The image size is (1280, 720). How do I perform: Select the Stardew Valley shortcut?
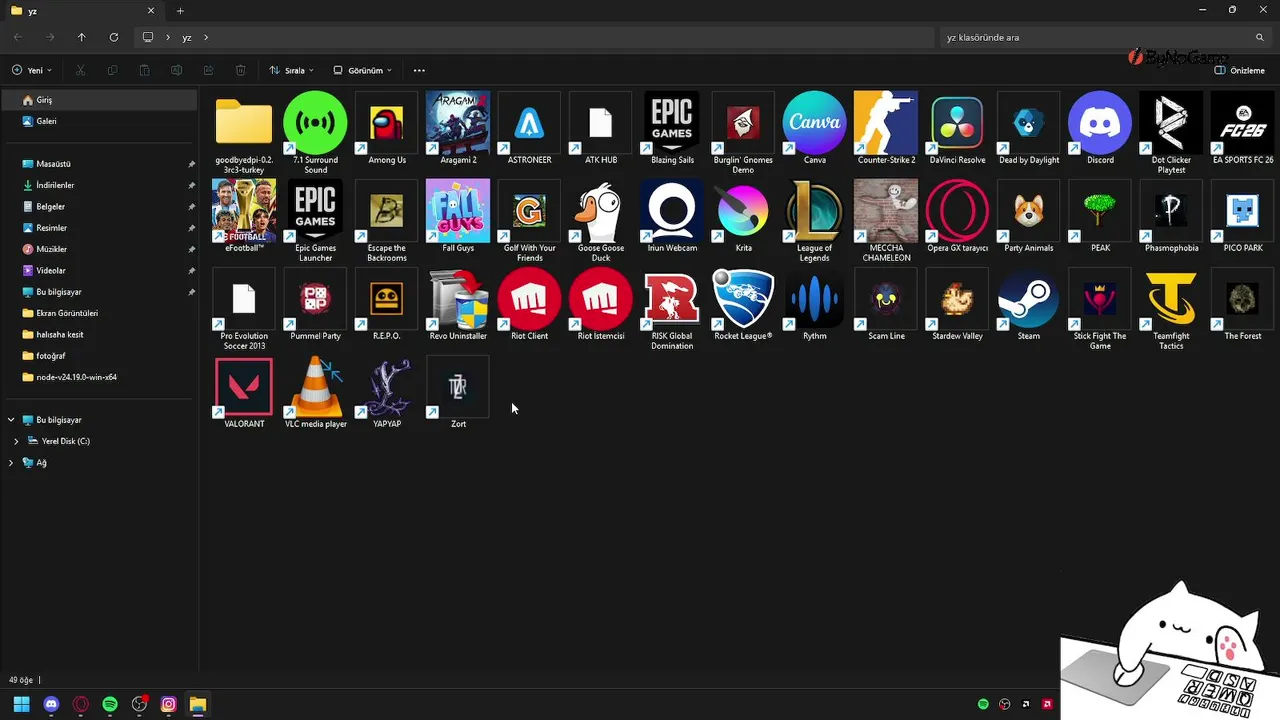(x=957, y=305)
